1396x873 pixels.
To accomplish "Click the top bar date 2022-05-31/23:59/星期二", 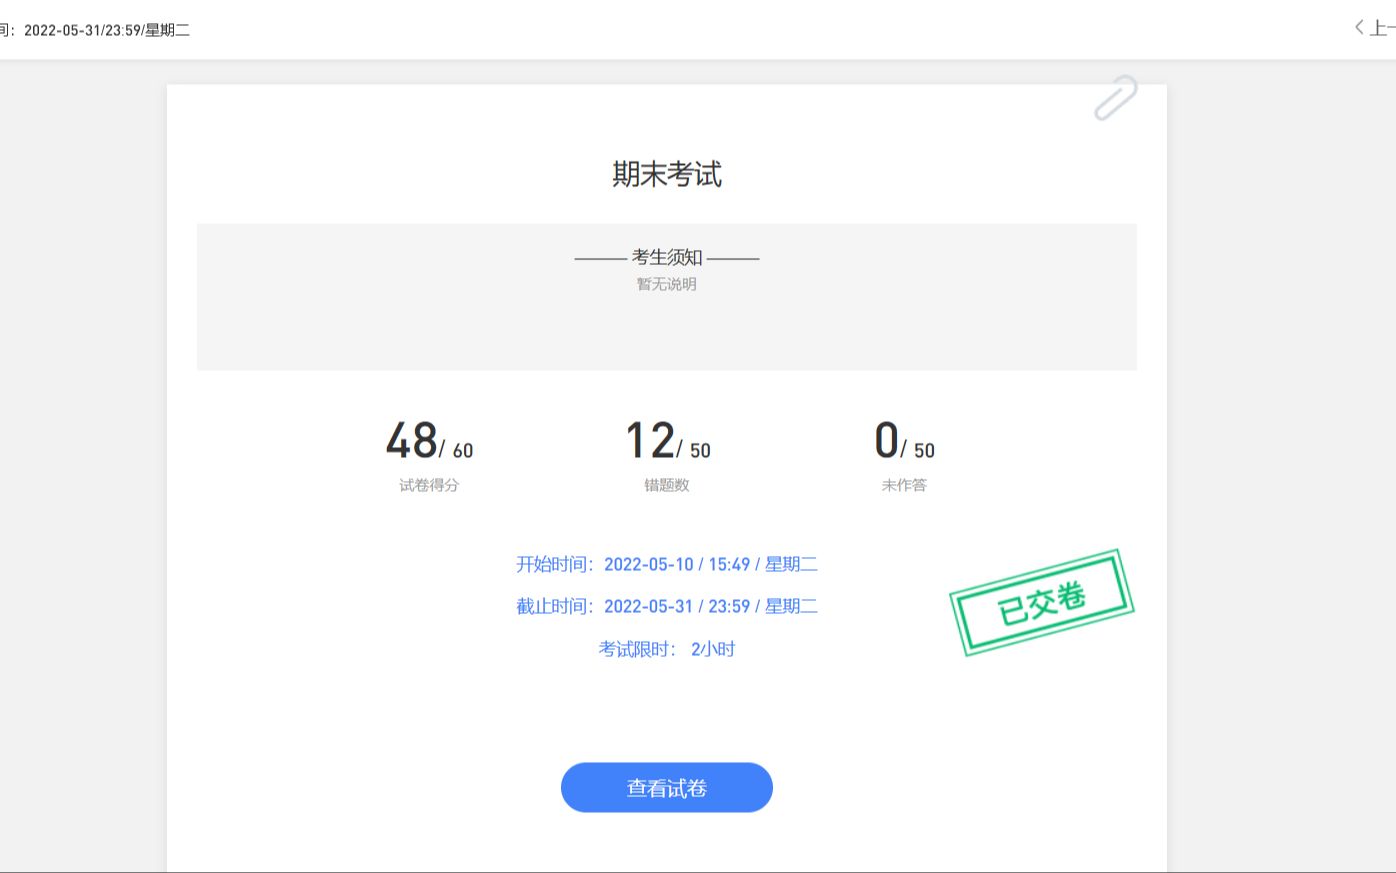I will pos(107,30).
